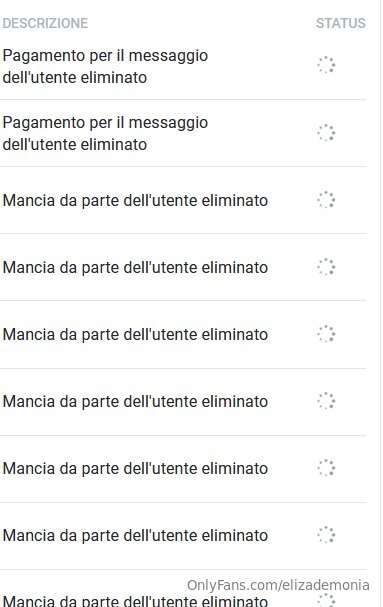Click pending status icon of sixth Mancia row
Image resolution: width=383 pixels, height=607 pixels.
pyautogui.click(x=326, y=535)
